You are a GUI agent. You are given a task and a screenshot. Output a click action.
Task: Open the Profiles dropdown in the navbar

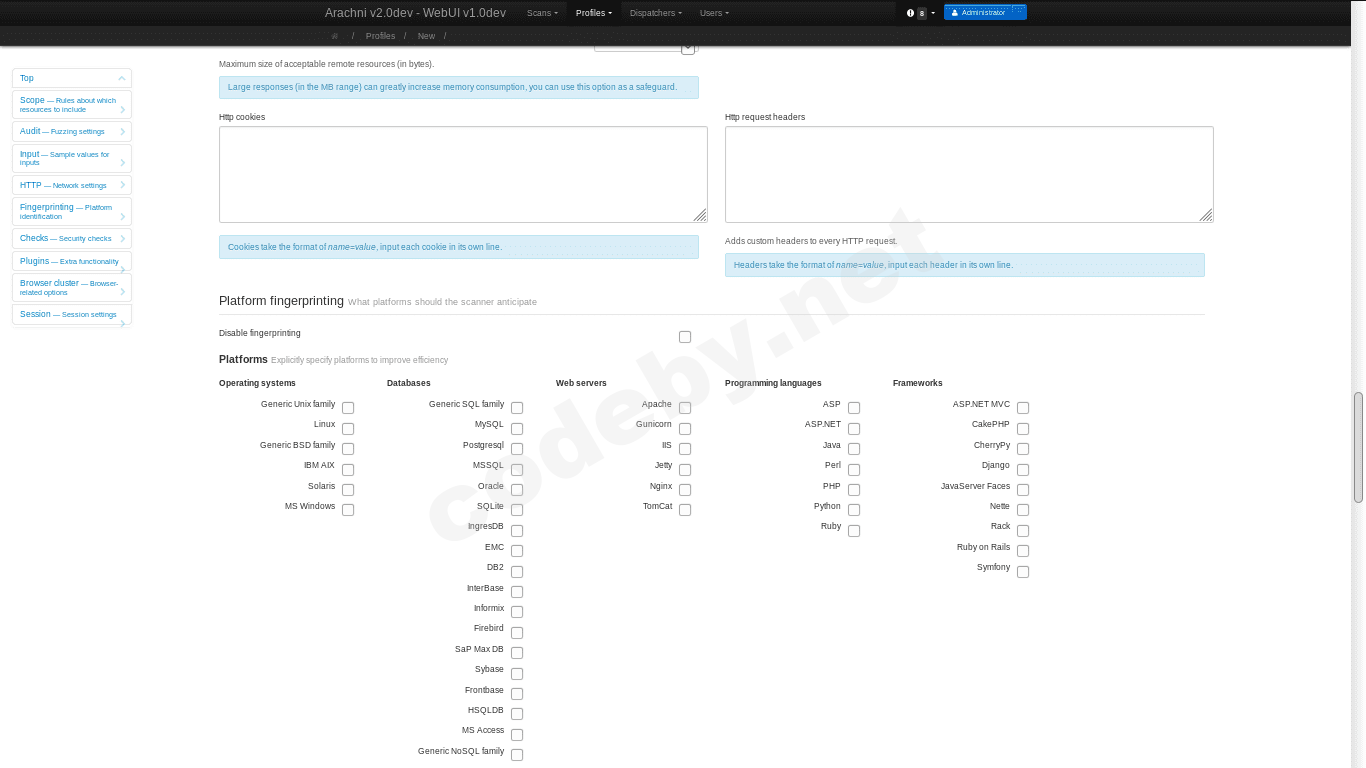click(594, 13)
